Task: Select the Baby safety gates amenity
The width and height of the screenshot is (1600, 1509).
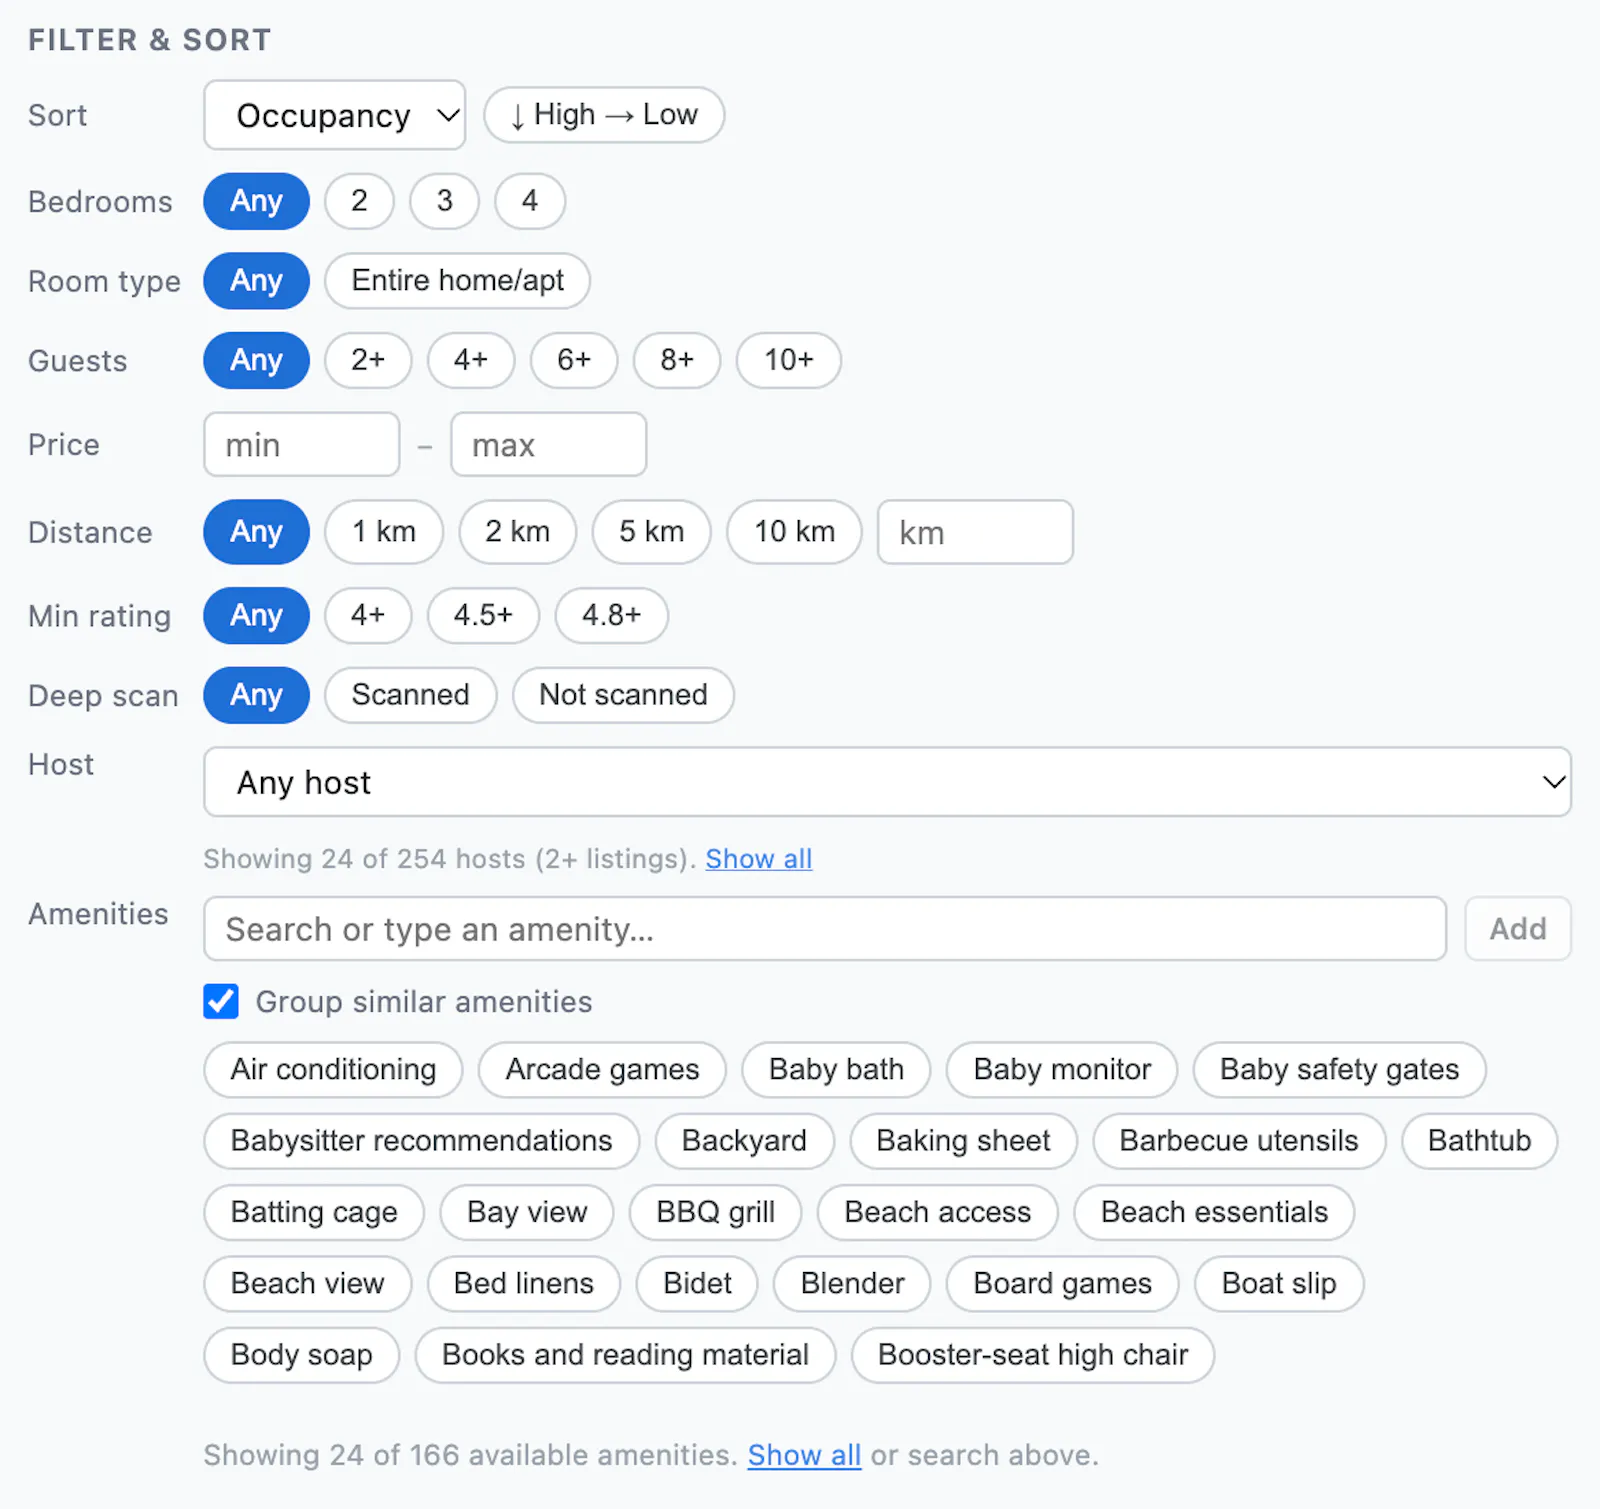Action: click(x=1339, y=1070)
